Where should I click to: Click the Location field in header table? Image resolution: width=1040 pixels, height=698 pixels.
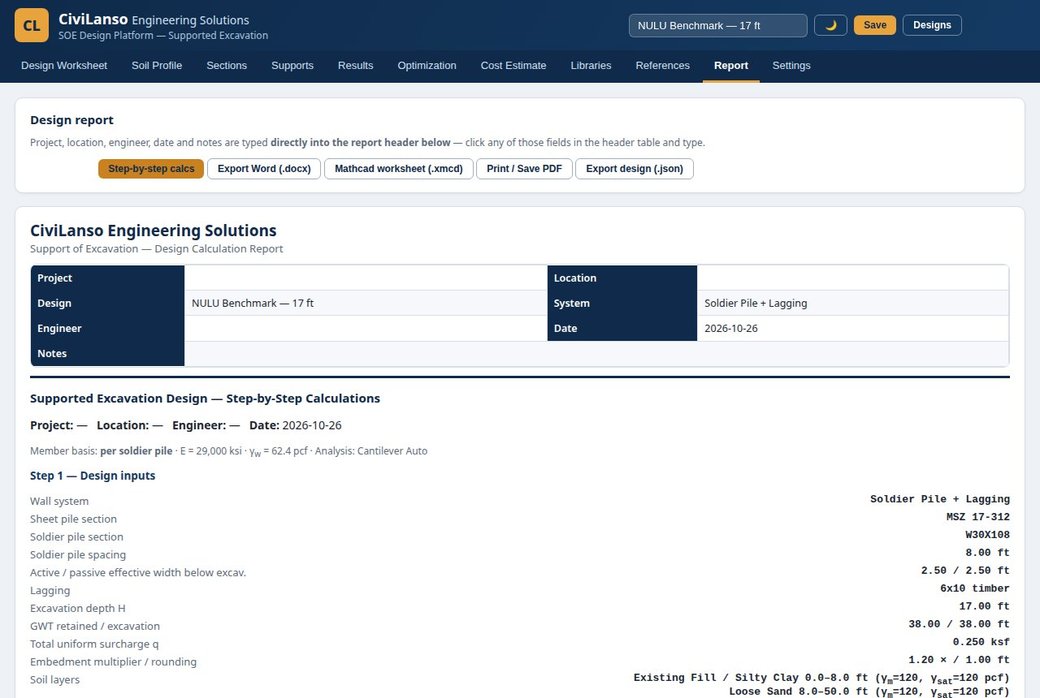(852, 278)
